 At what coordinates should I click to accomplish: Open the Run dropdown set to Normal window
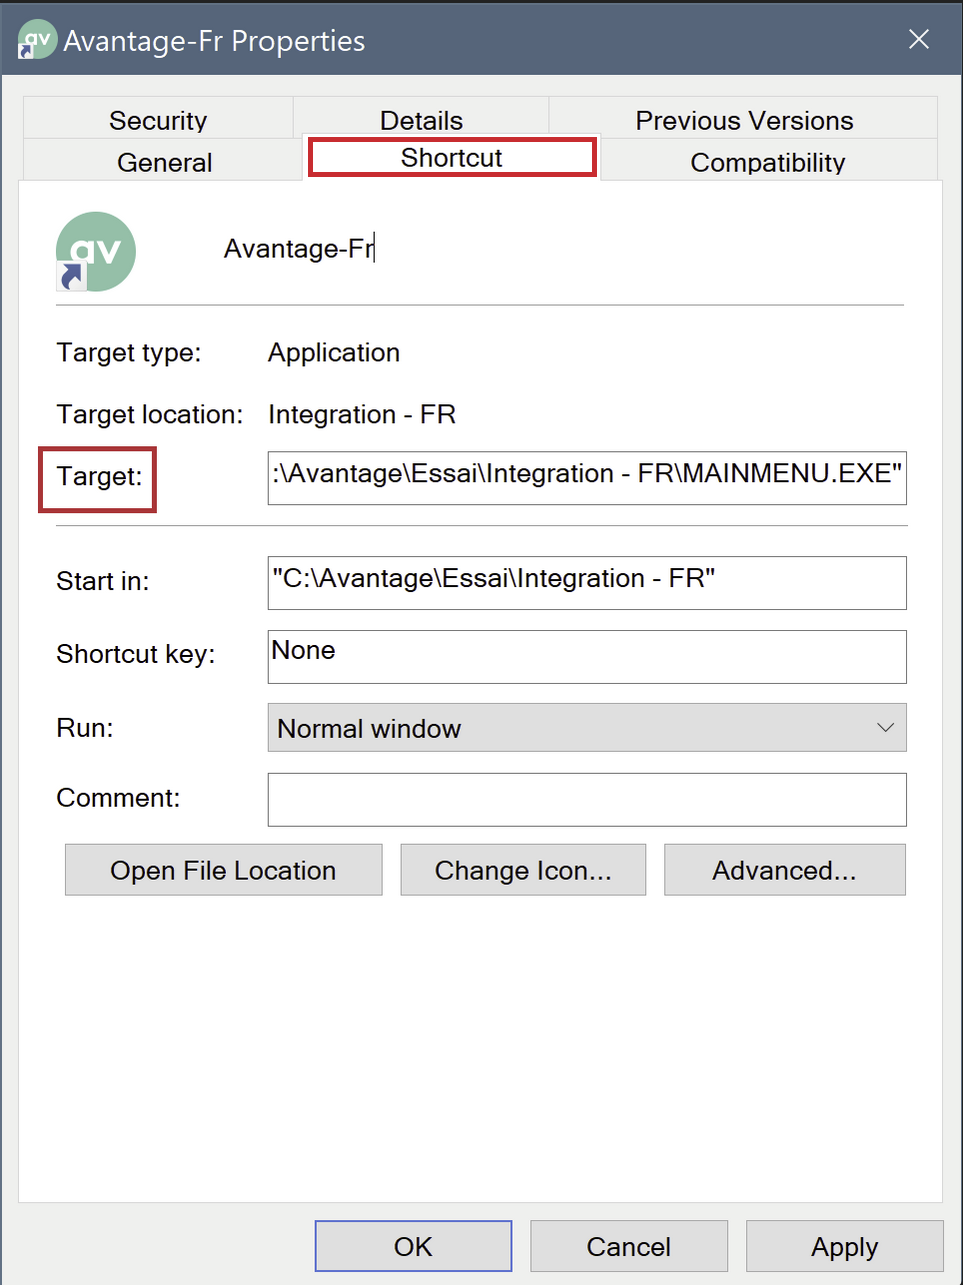(x=587, y=728)
